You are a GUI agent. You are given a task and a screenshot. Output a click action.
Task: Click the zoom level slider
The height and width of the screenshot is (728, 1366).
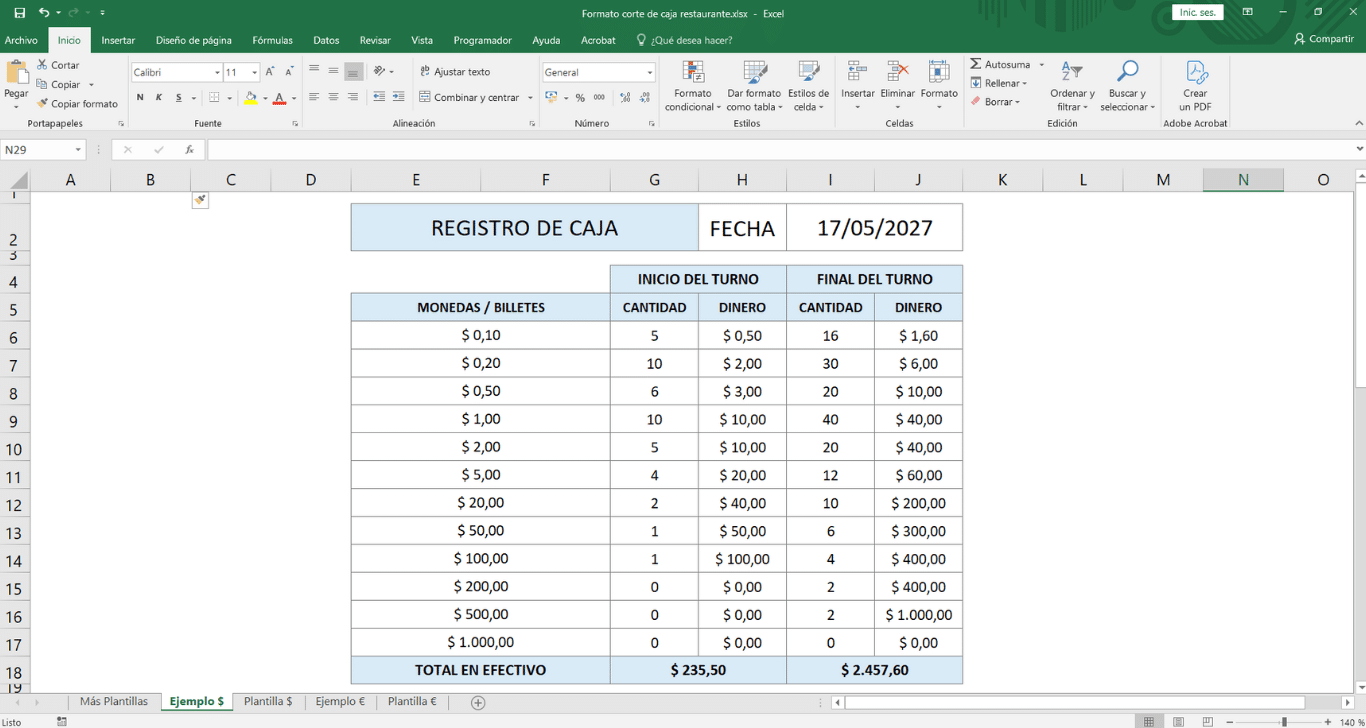1284,722
